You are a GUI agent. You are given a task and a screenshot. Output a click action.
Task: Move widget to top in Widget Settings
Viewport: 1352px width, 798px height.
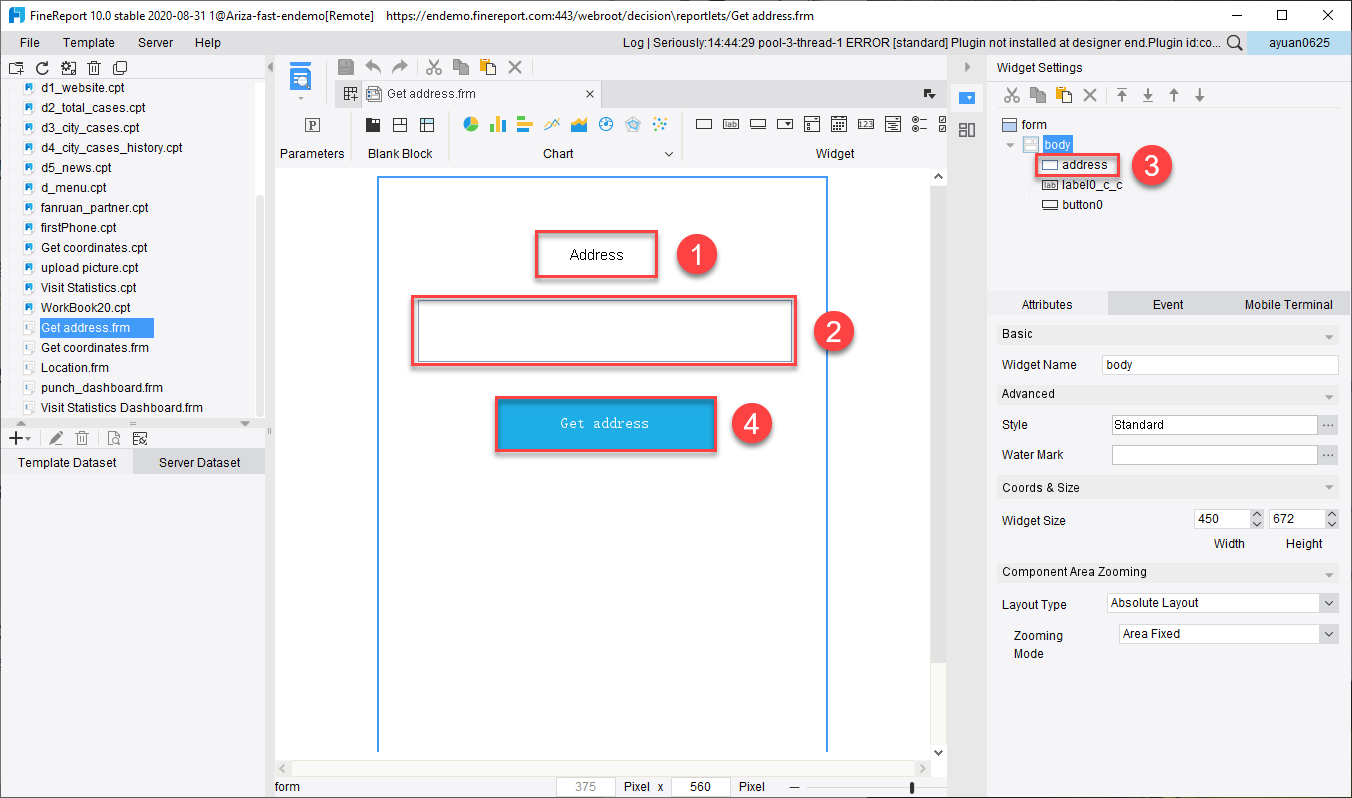pyautogui.click(x=1122, y=95)
